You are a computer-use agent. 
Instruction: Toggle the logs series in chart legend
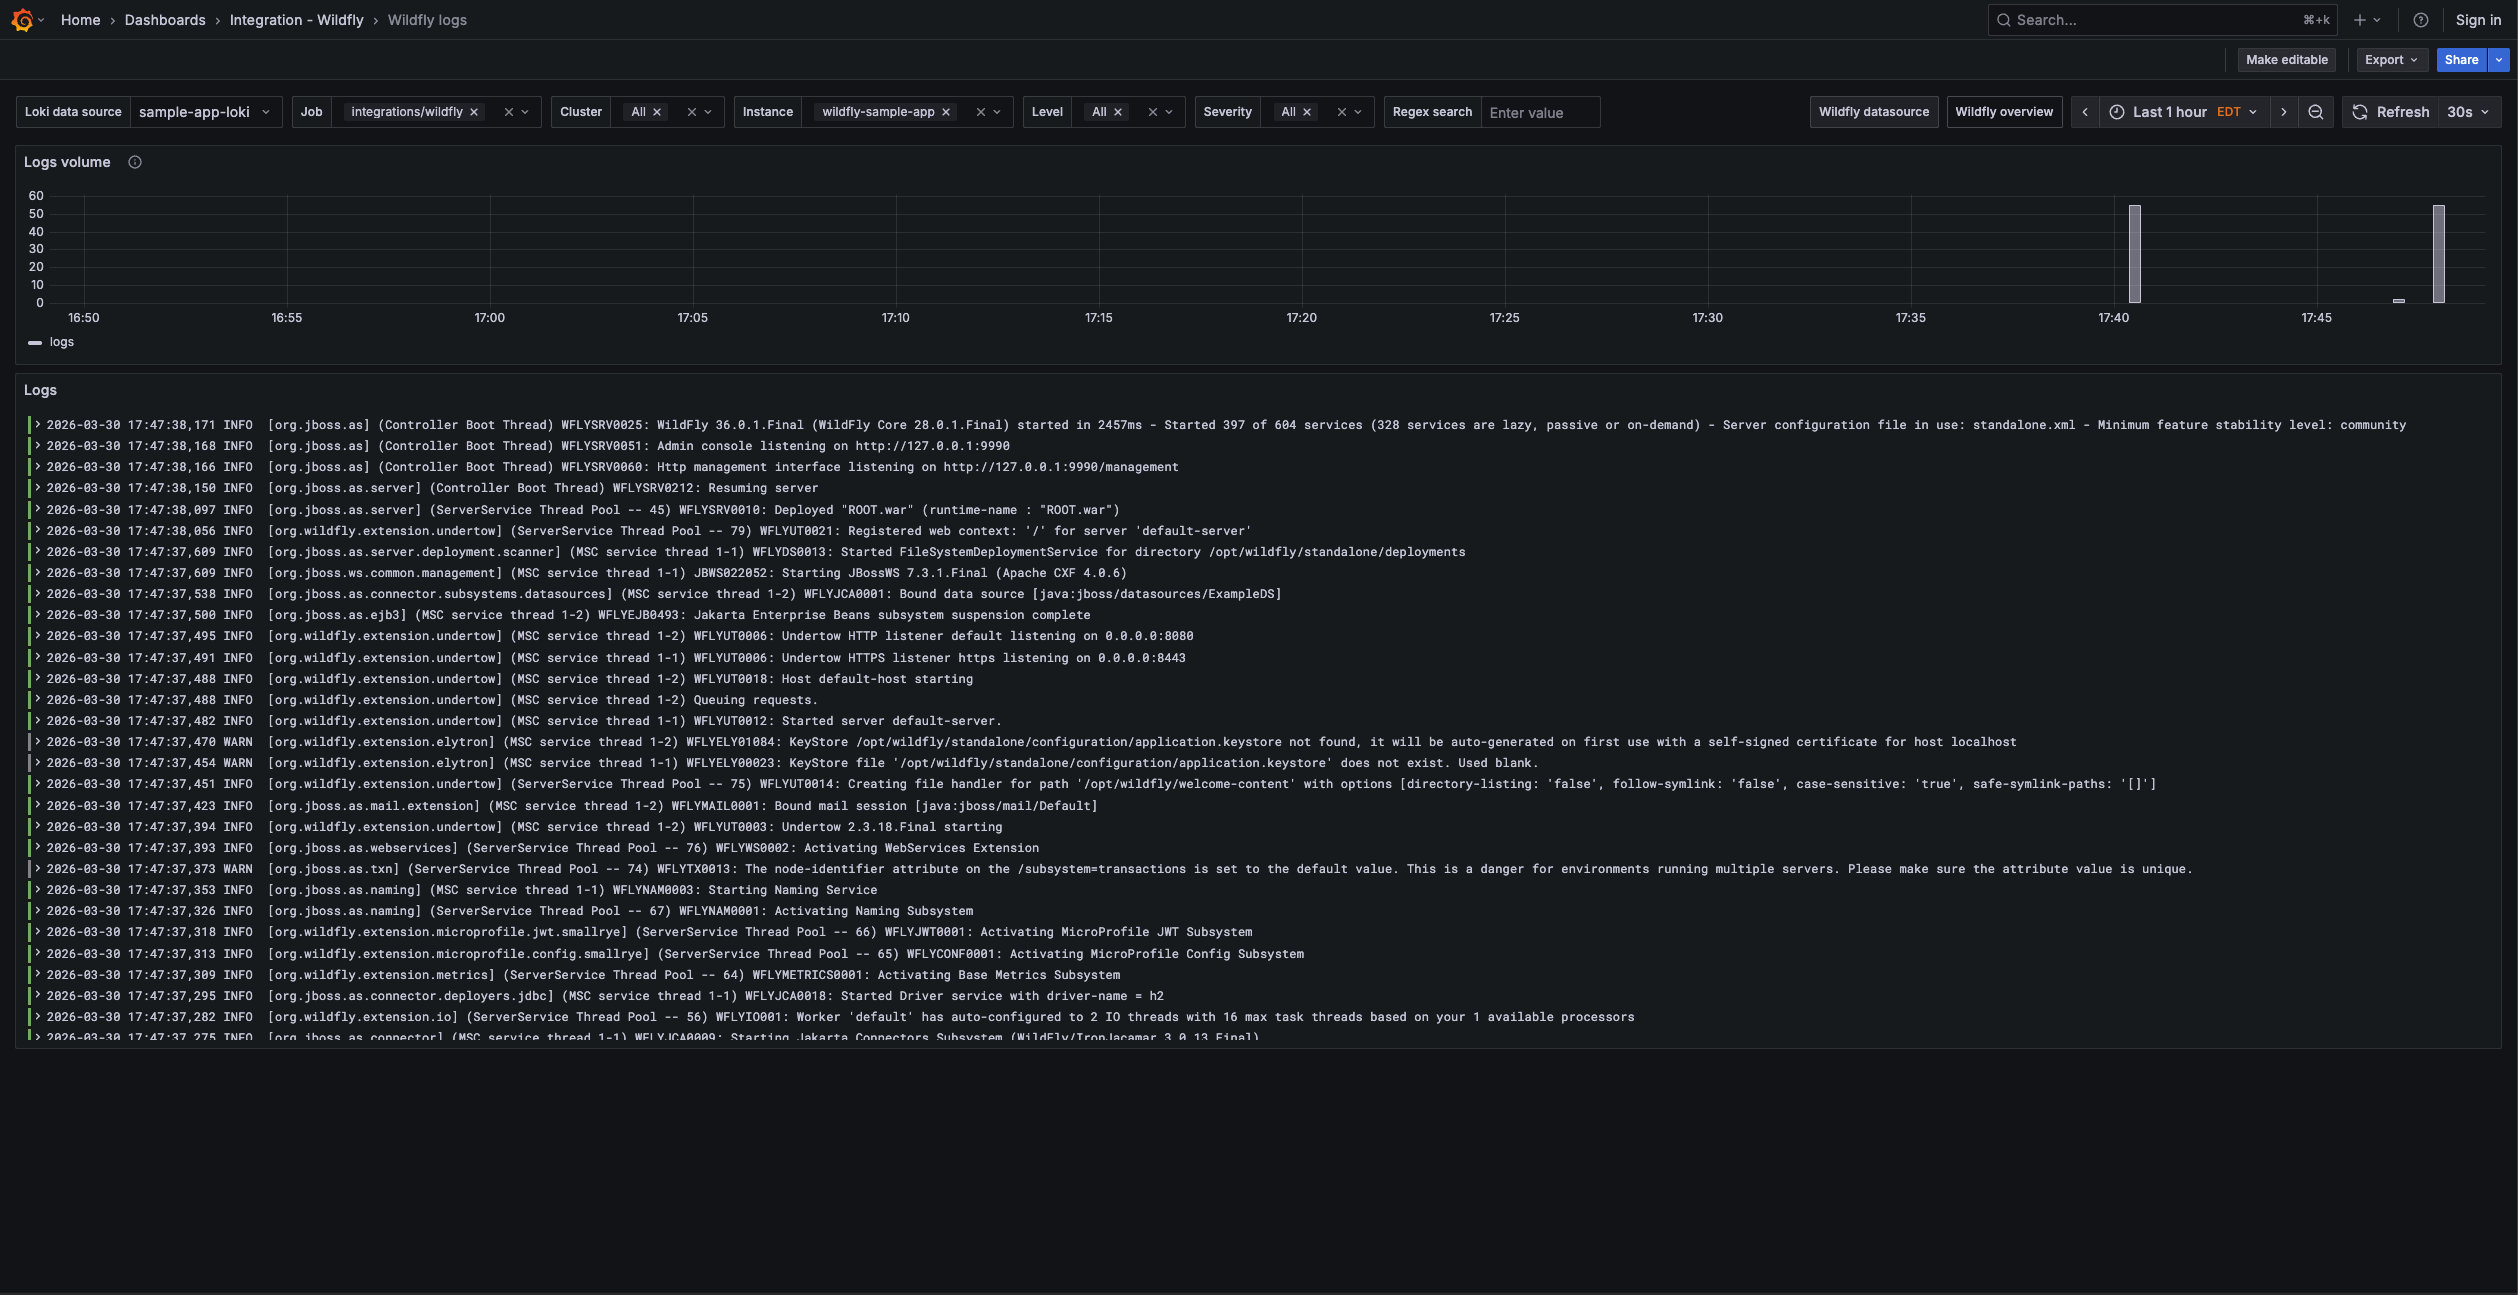point(61,342)
